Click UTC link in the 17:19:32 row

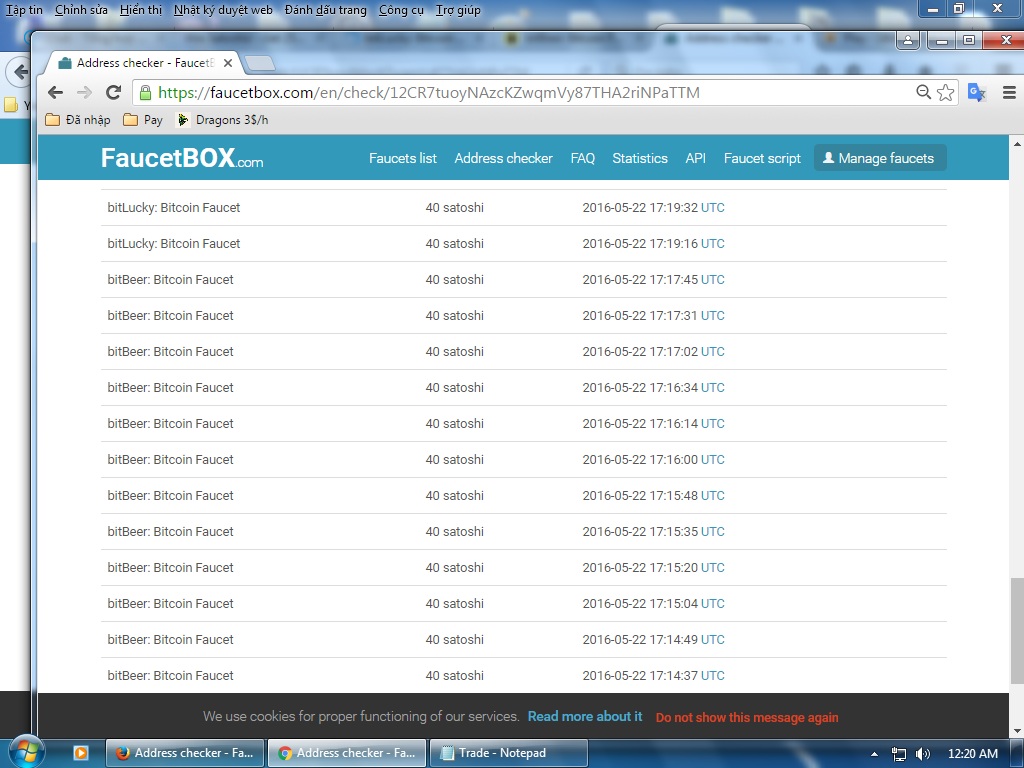(x=712, y=208)
